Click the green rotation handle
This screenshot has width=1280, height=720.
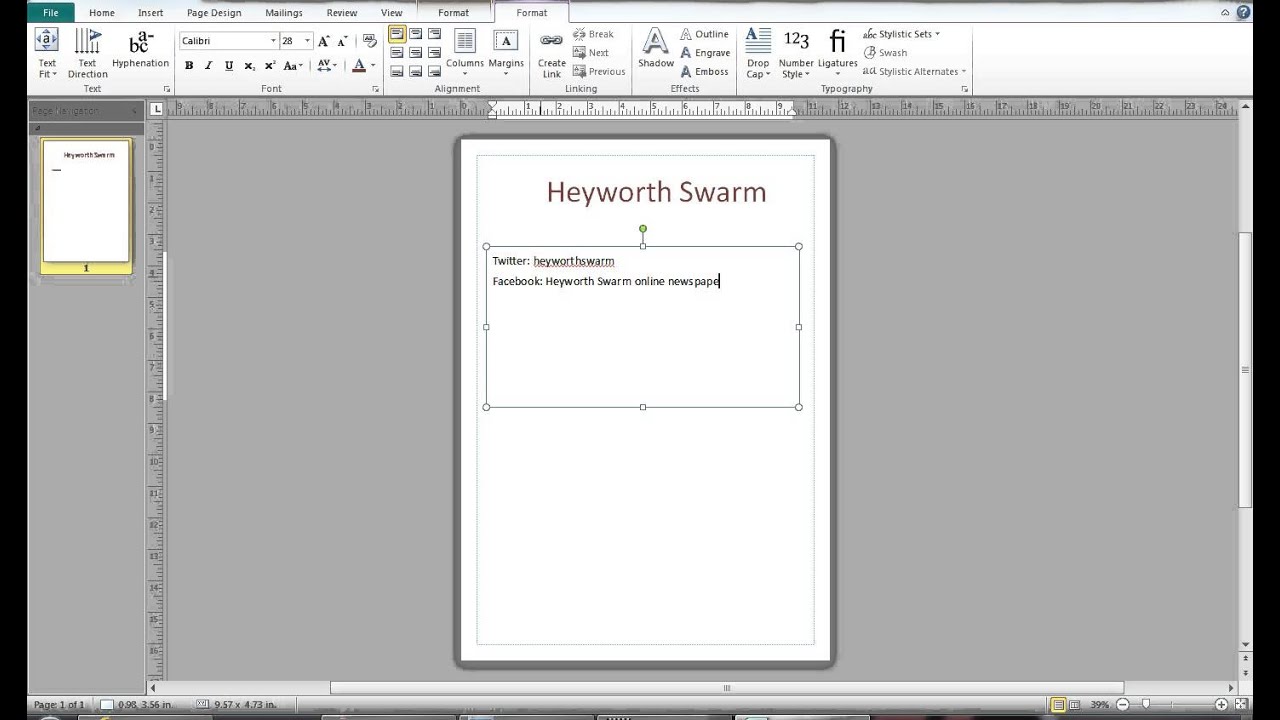643,229
